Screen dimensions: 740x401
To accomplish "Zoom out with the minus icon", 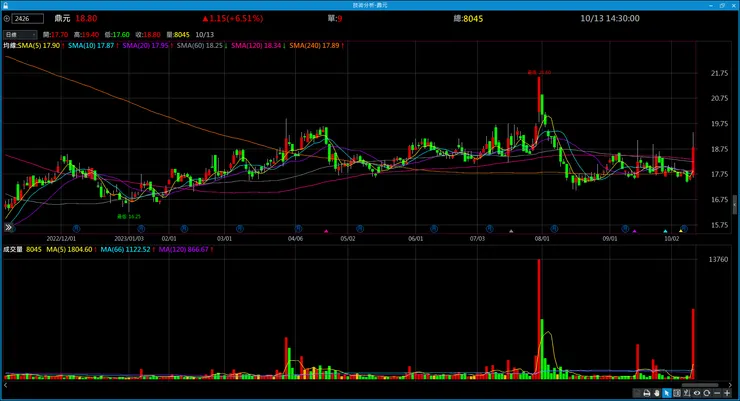I will pyautogui.click(x=717, y=393).
